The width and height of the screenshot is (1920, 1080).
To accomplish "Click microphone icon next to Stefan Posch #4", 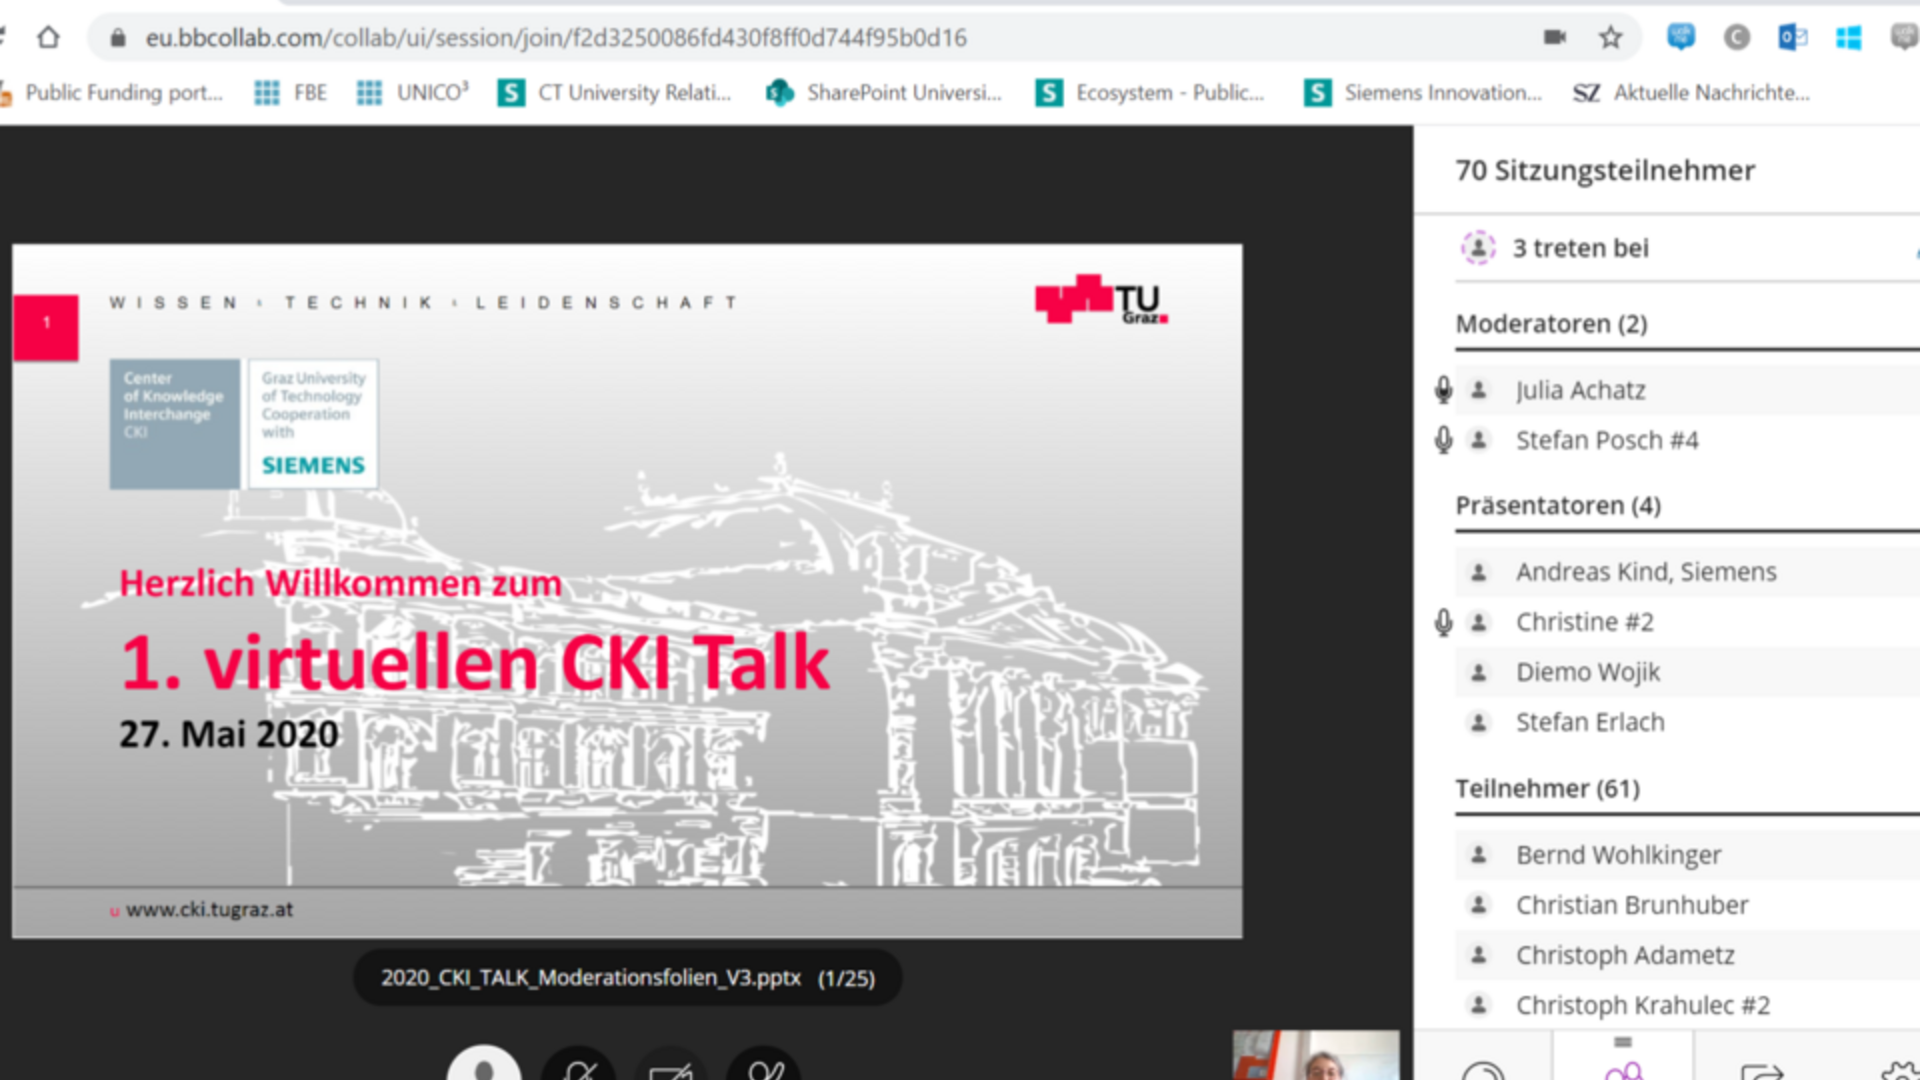I will (1443, 440).
